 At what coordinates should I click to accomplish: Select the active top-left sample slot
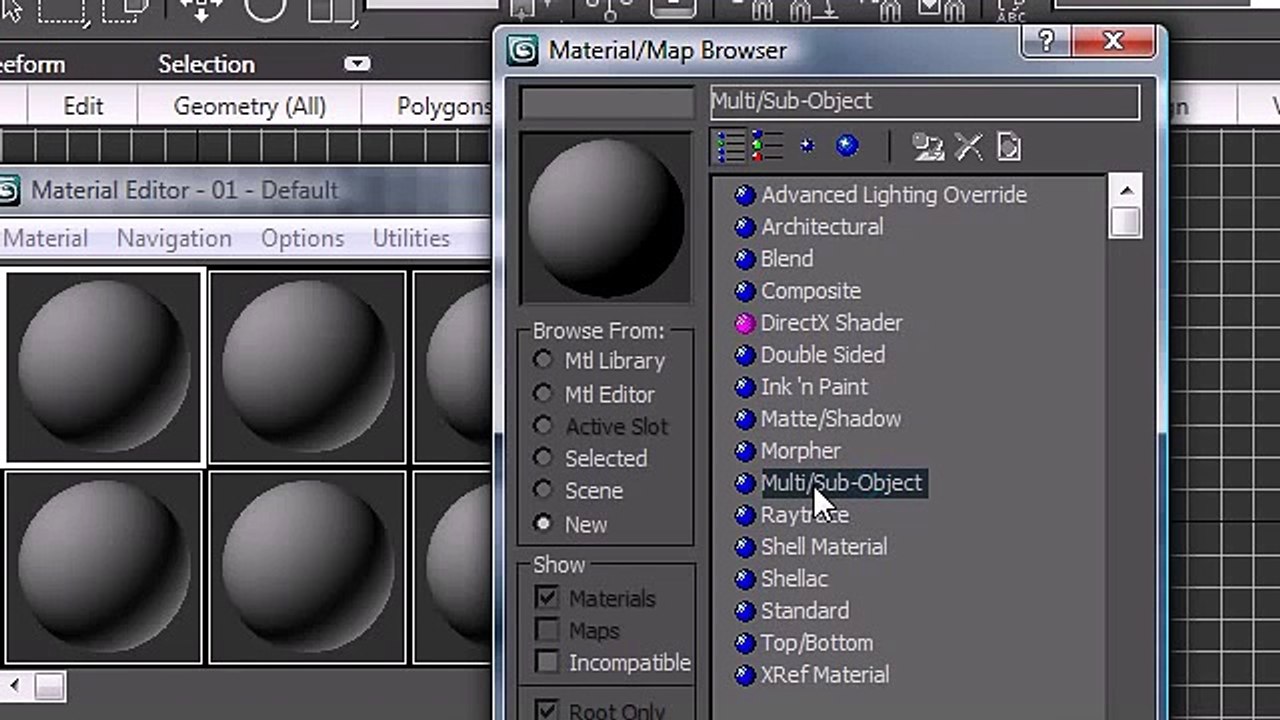click(x=103, y=367)
